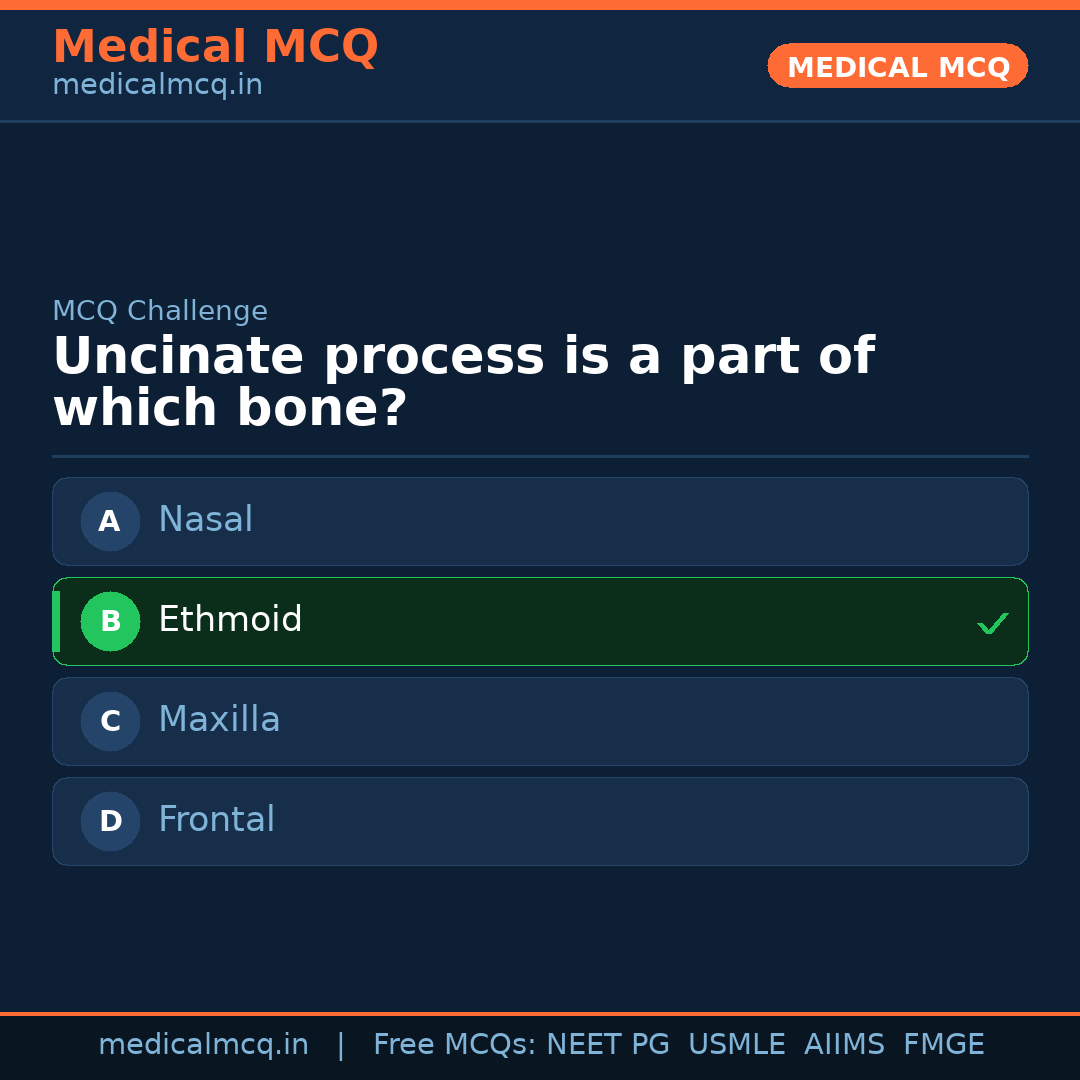Click the green highlight bar beside Ethmoid
The width and height of the screenshot is (1080, 1080).
point(55,621)
